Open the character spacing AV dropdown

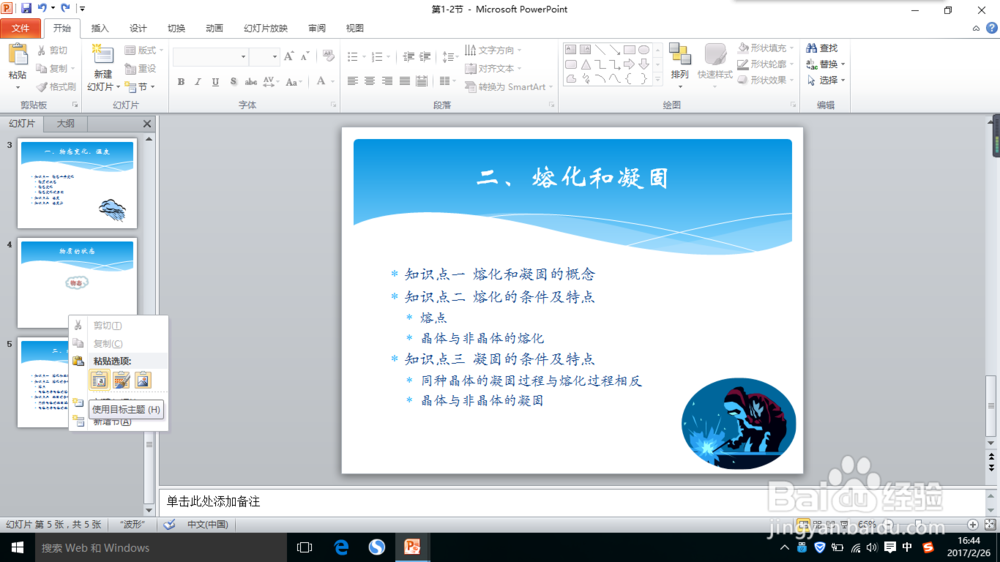270,82
